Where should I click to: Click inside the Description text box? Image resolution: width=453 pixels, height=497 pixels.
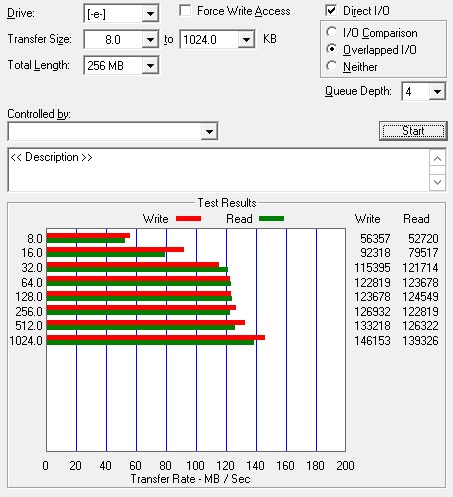click(x=219, y=170)
